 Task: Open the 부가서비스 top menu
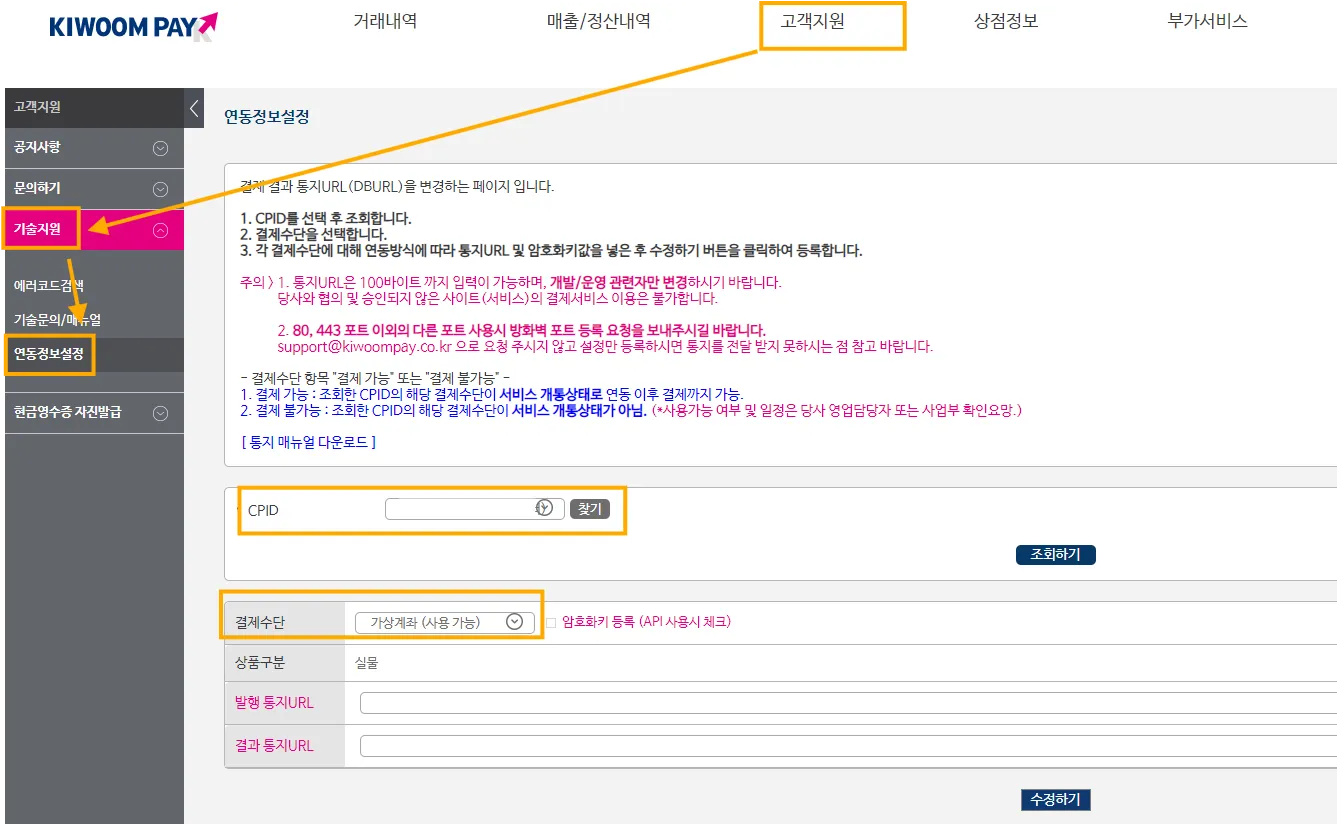[1207, 21]
